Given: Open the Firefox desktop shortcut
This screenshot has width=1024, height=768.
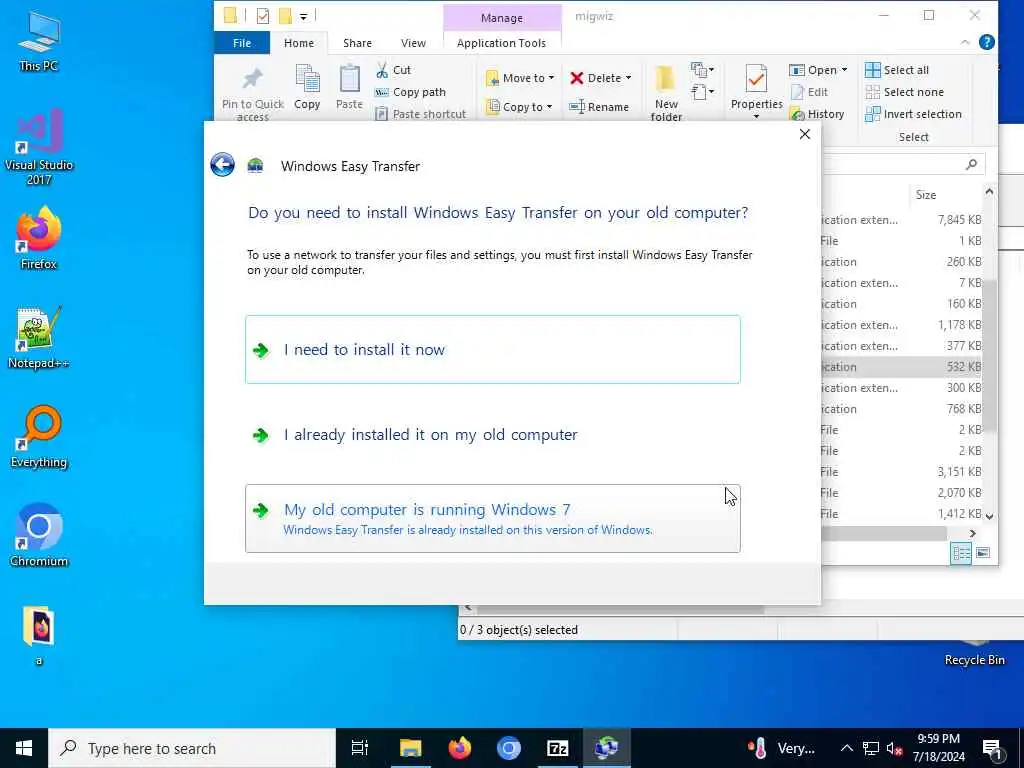Looking at the screenshot, I should point(39,238).
